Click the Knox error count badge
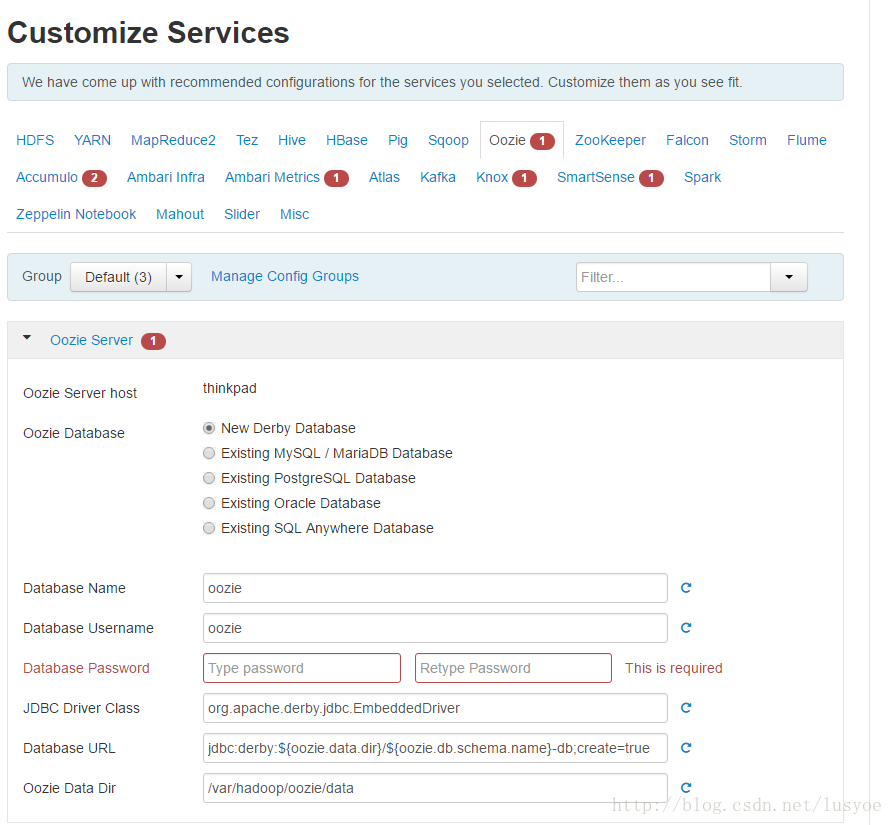This screenshot has width=893, height=825. point(524,178)
